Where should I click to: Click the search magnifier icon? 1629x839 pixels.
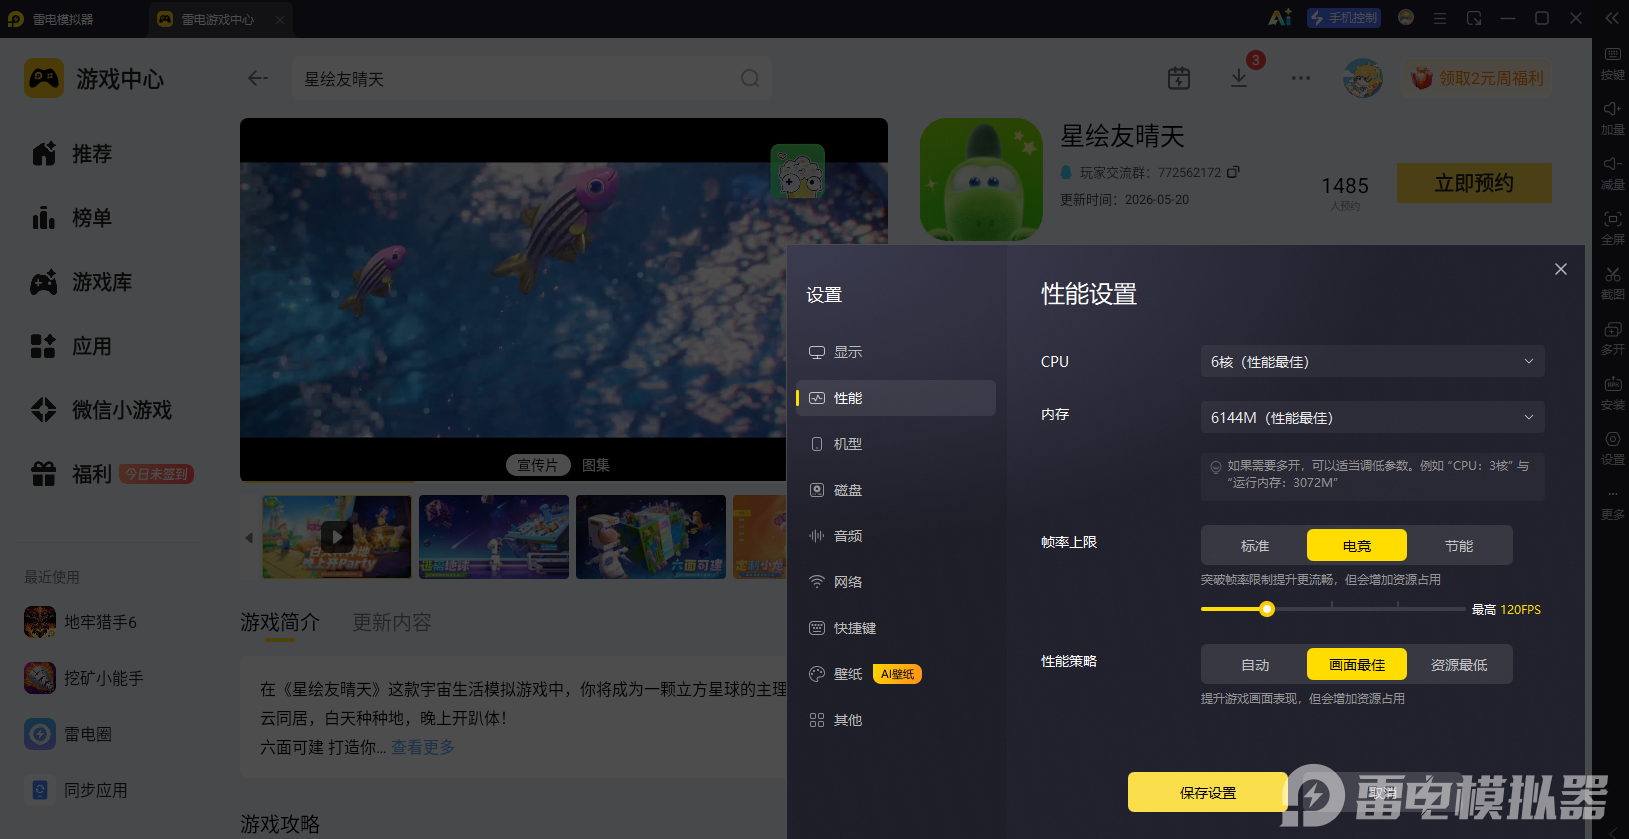[750, 78]
